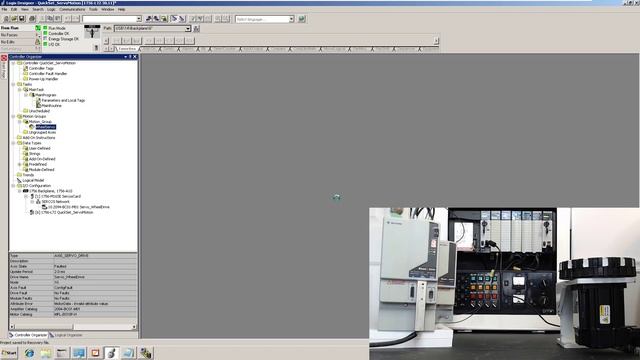Open the Help menu

[121, 9]
